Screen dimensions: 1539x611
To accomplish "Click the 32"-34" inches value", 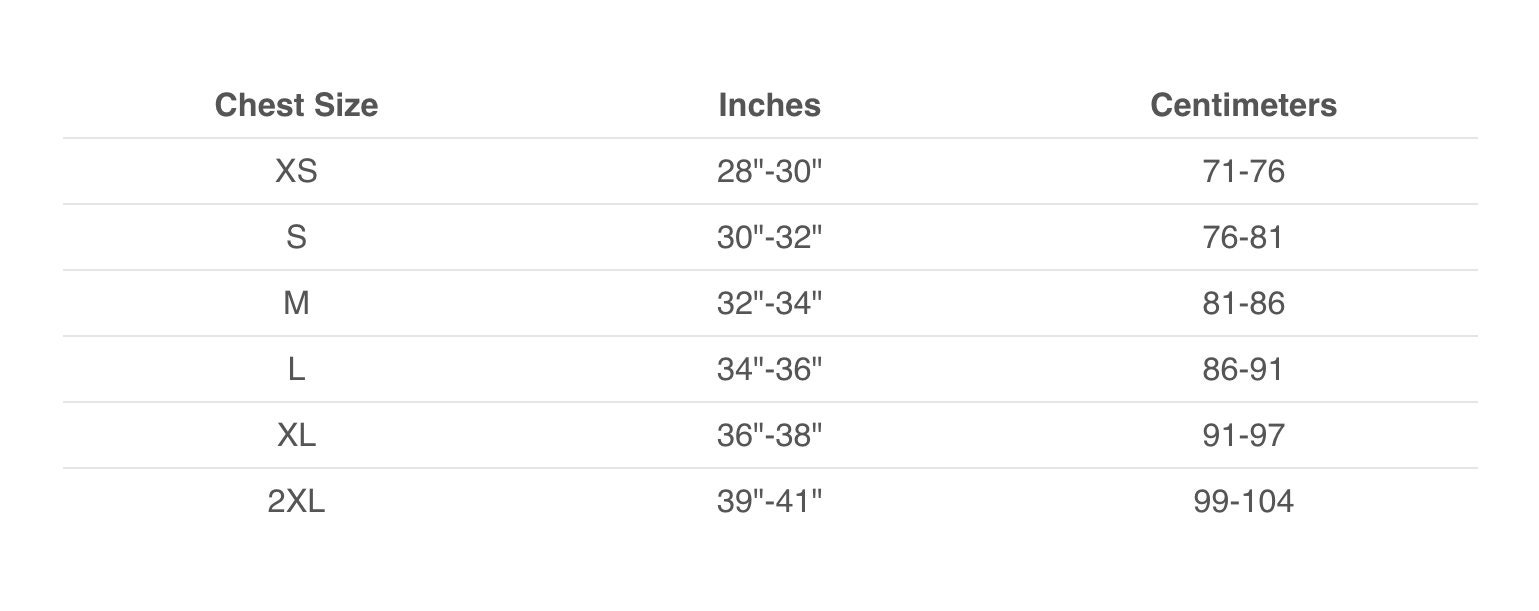I will pyautogui.click(x=769, y=303).
